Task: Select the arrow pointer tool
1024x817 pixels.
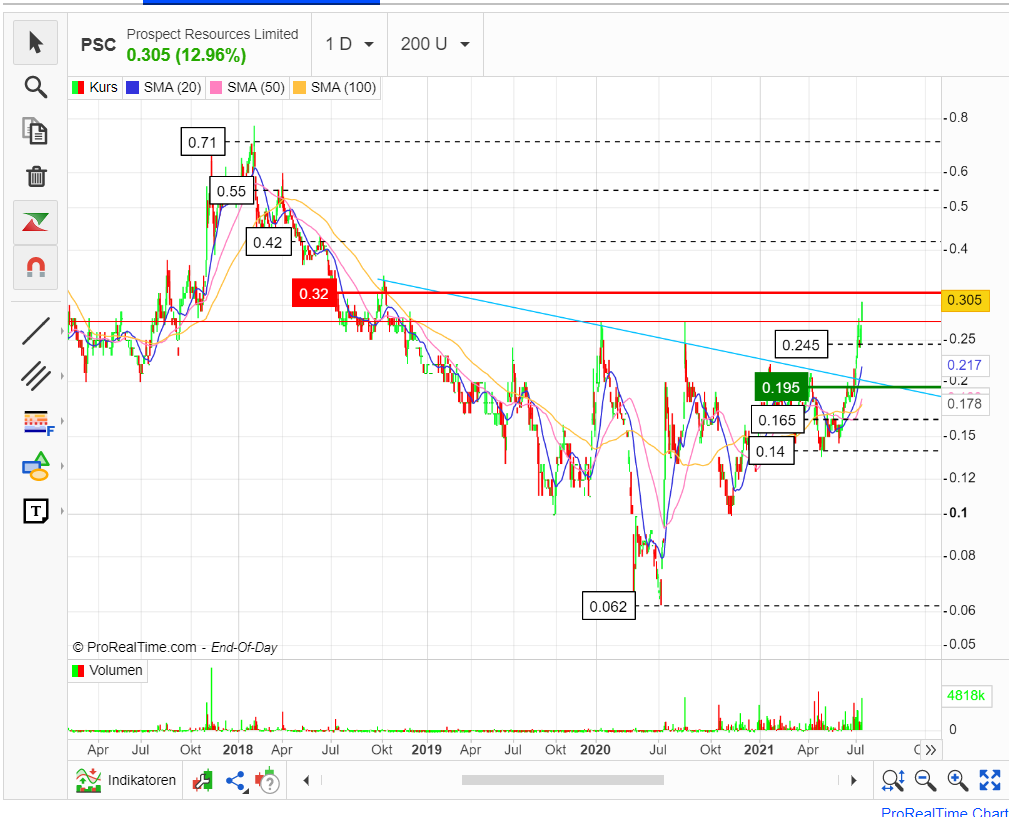Action: 35,43
